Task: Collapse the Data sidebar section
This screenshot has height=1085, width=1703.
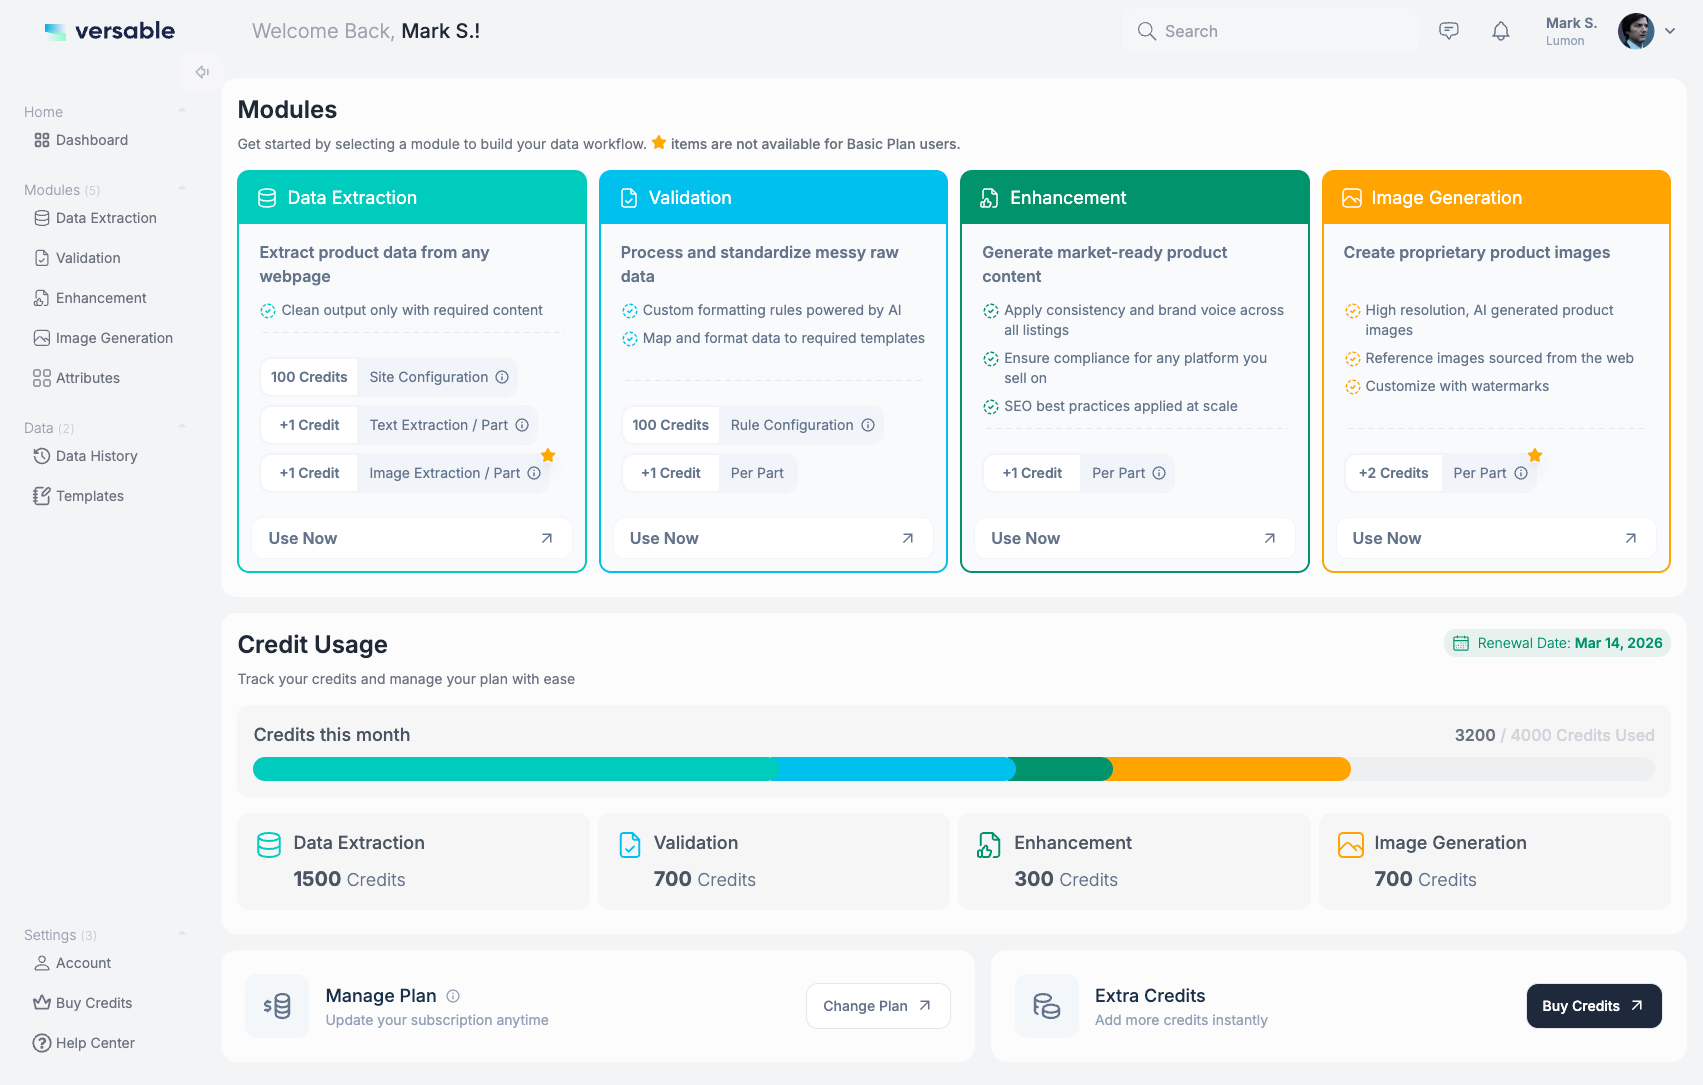Action: point(182,427)
